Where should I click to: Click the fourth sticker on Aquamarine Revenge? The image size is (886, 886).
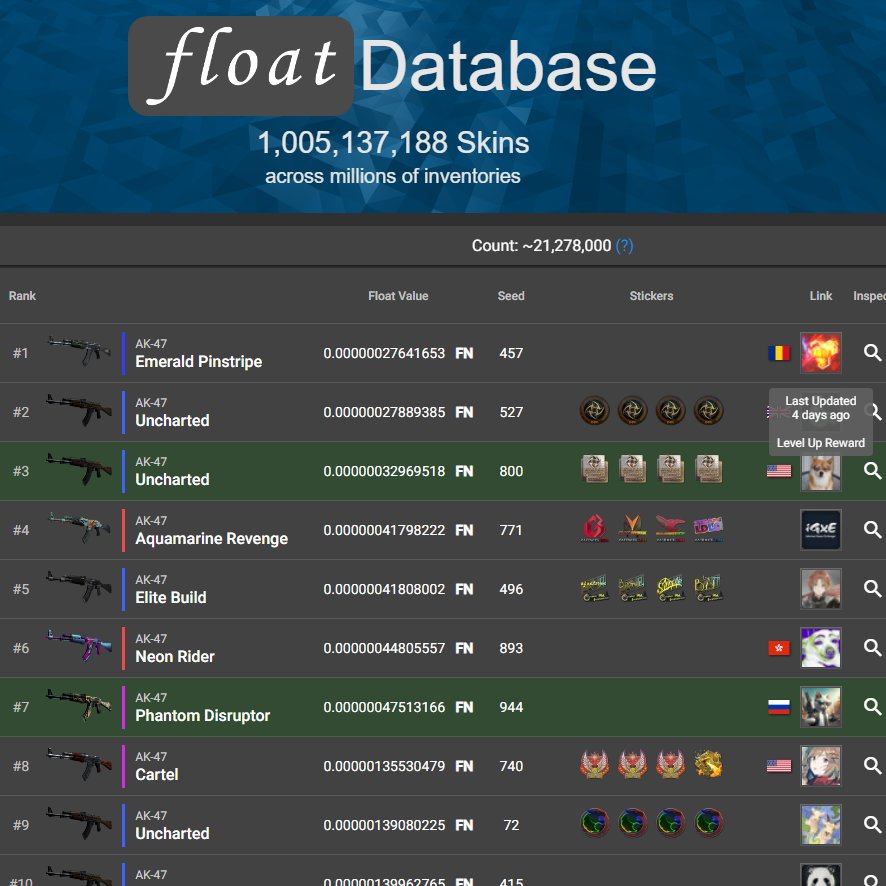(708, 528)
